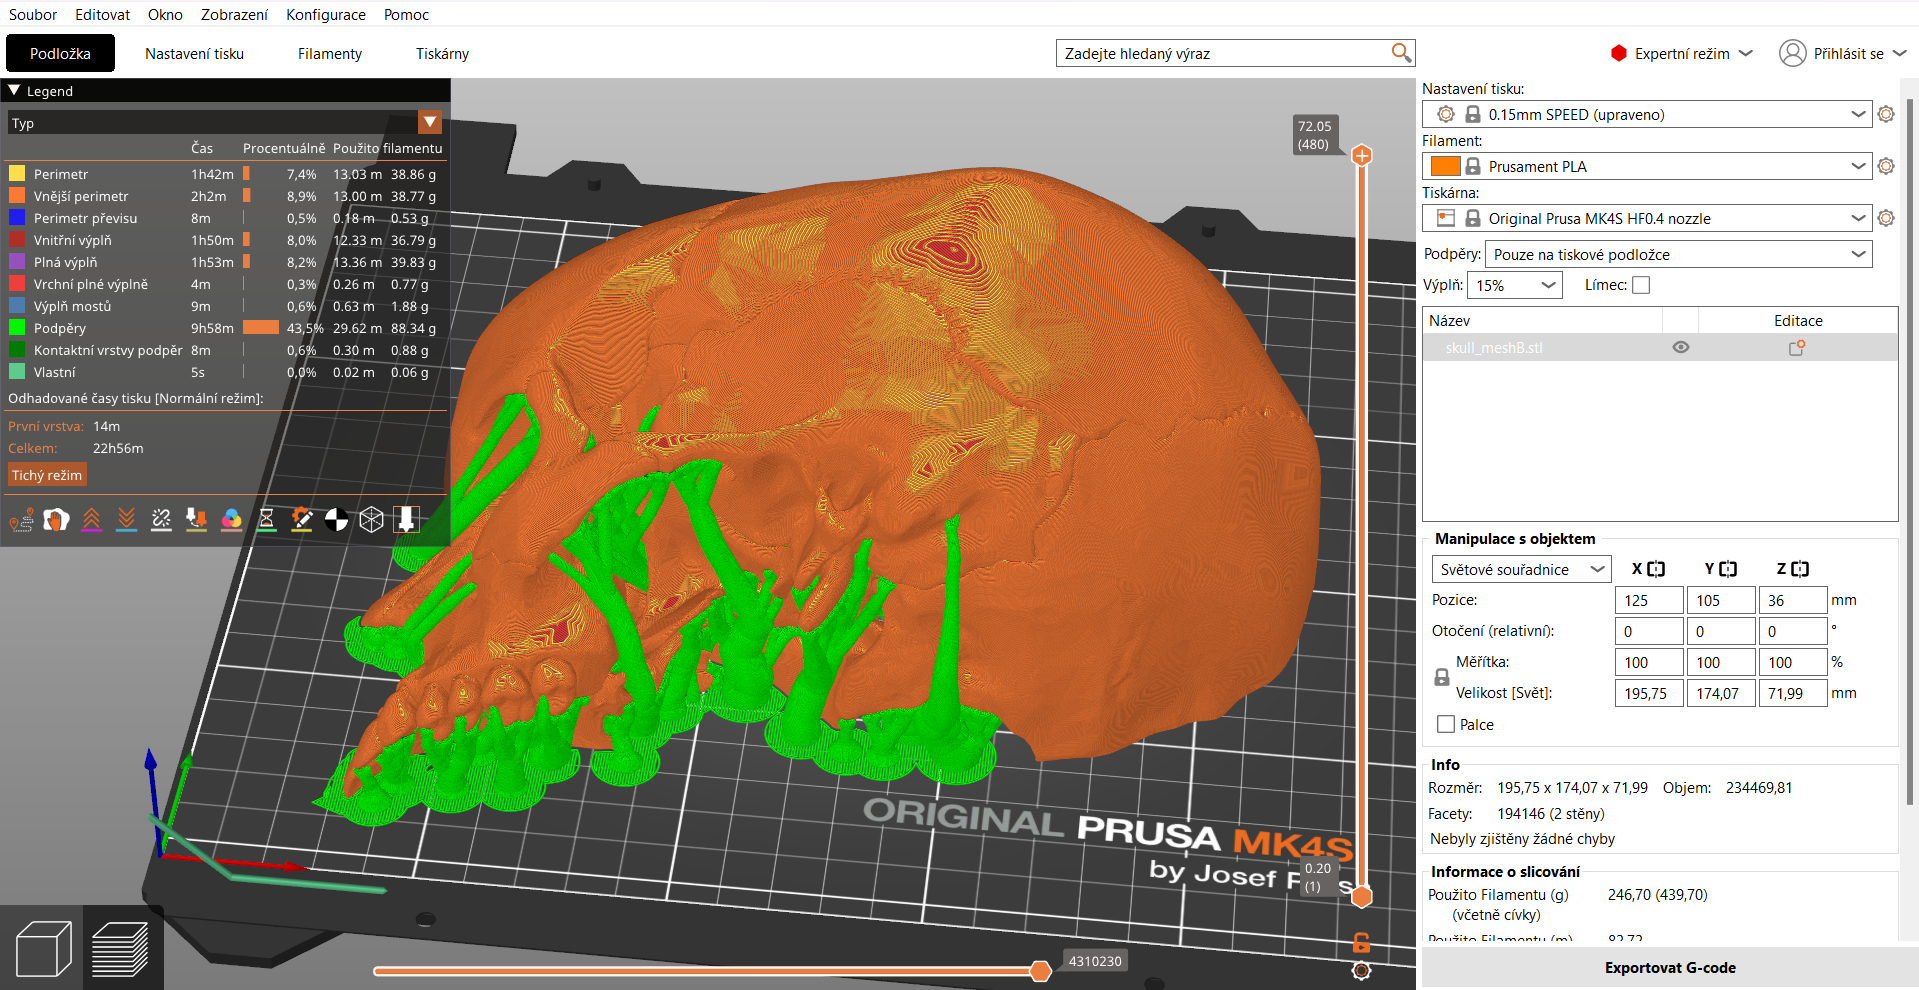Screen dimensions: 1919x990
Task: Click the plus marker on vertical layer slider
Action: [1361, 155]
